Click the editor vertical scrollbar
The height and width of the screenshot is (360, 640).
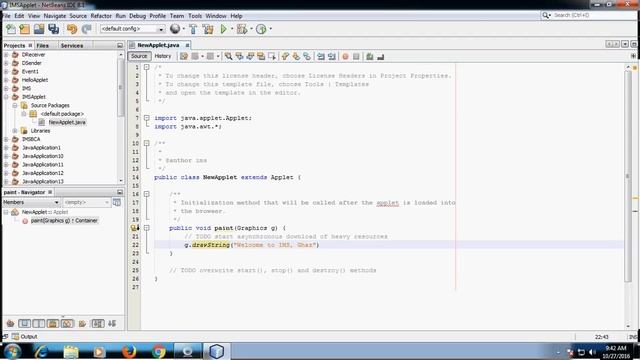(628, 176)
